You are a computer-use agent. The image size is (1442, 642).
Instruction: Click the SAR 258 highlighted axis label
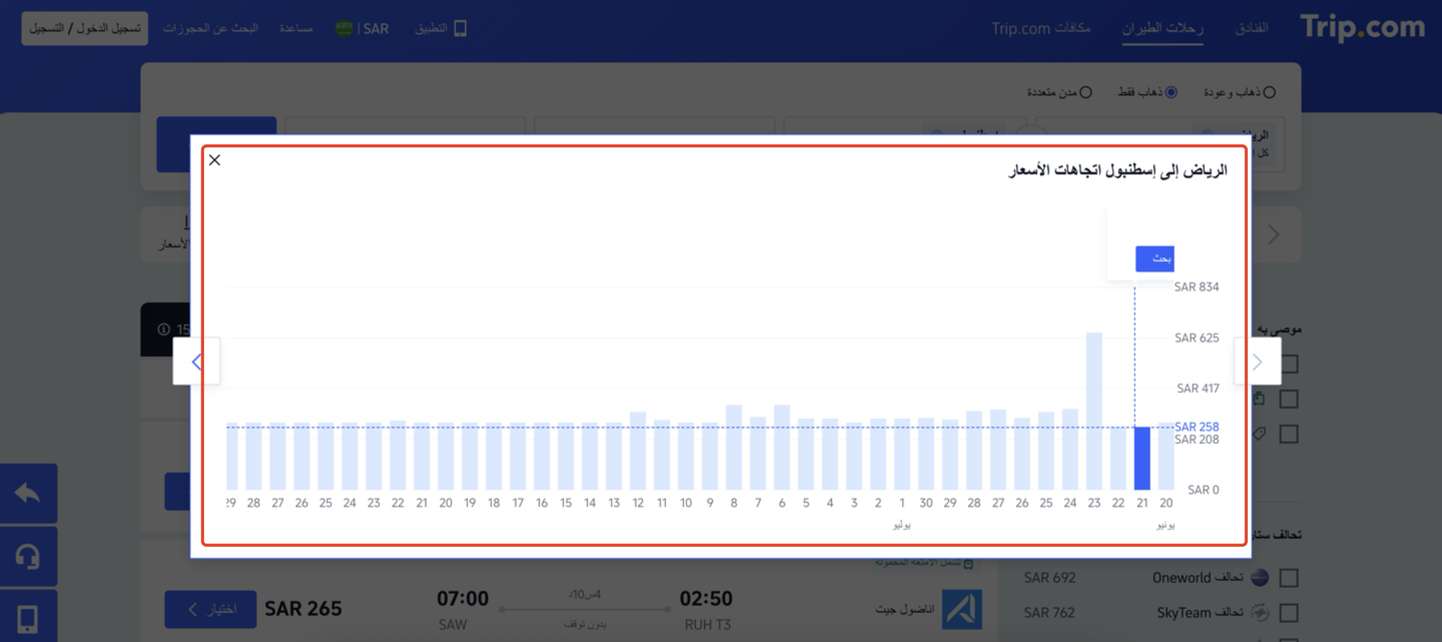[x=1197, y=427]
